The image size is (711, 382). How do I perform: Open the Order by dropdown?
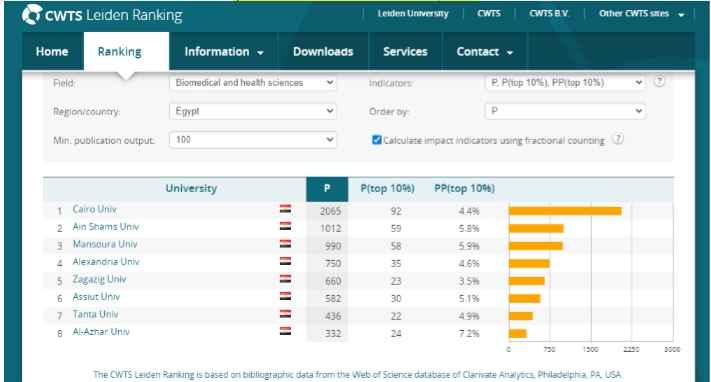(x=565, y=111)
